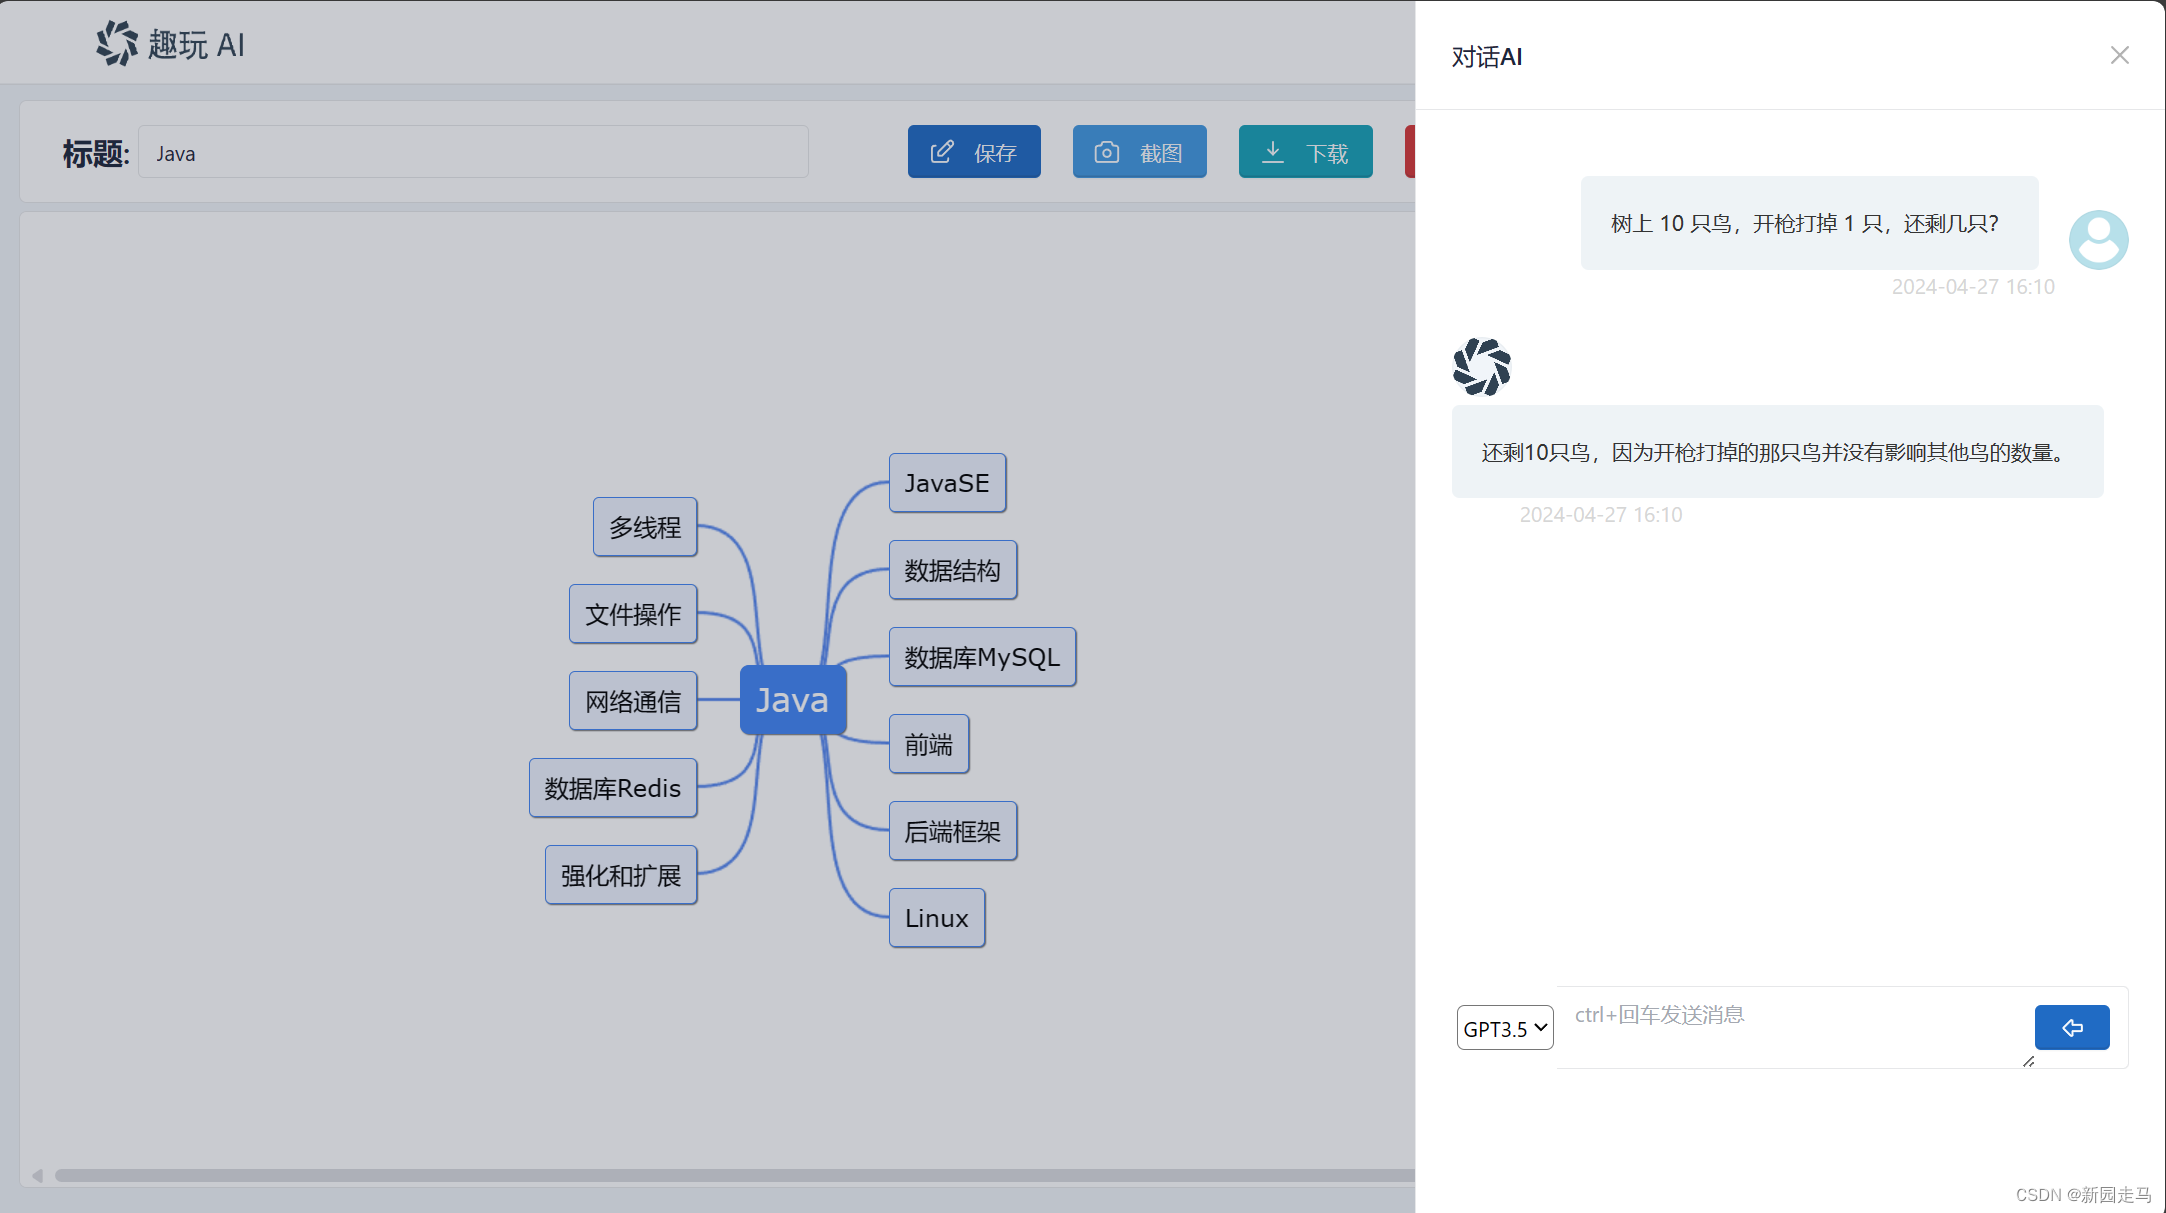Click the AI bot avatar icon
This screenshot has width=2166, height=1213.
click(x=1481, y=367)
